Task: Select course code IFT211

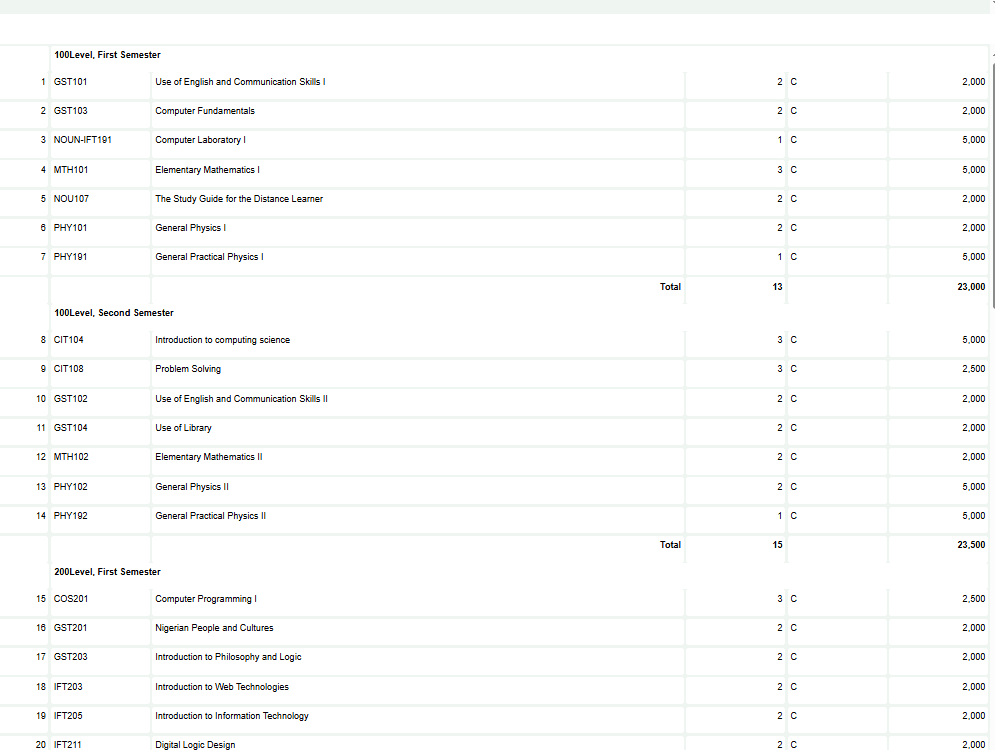Action: coord(67,745)
